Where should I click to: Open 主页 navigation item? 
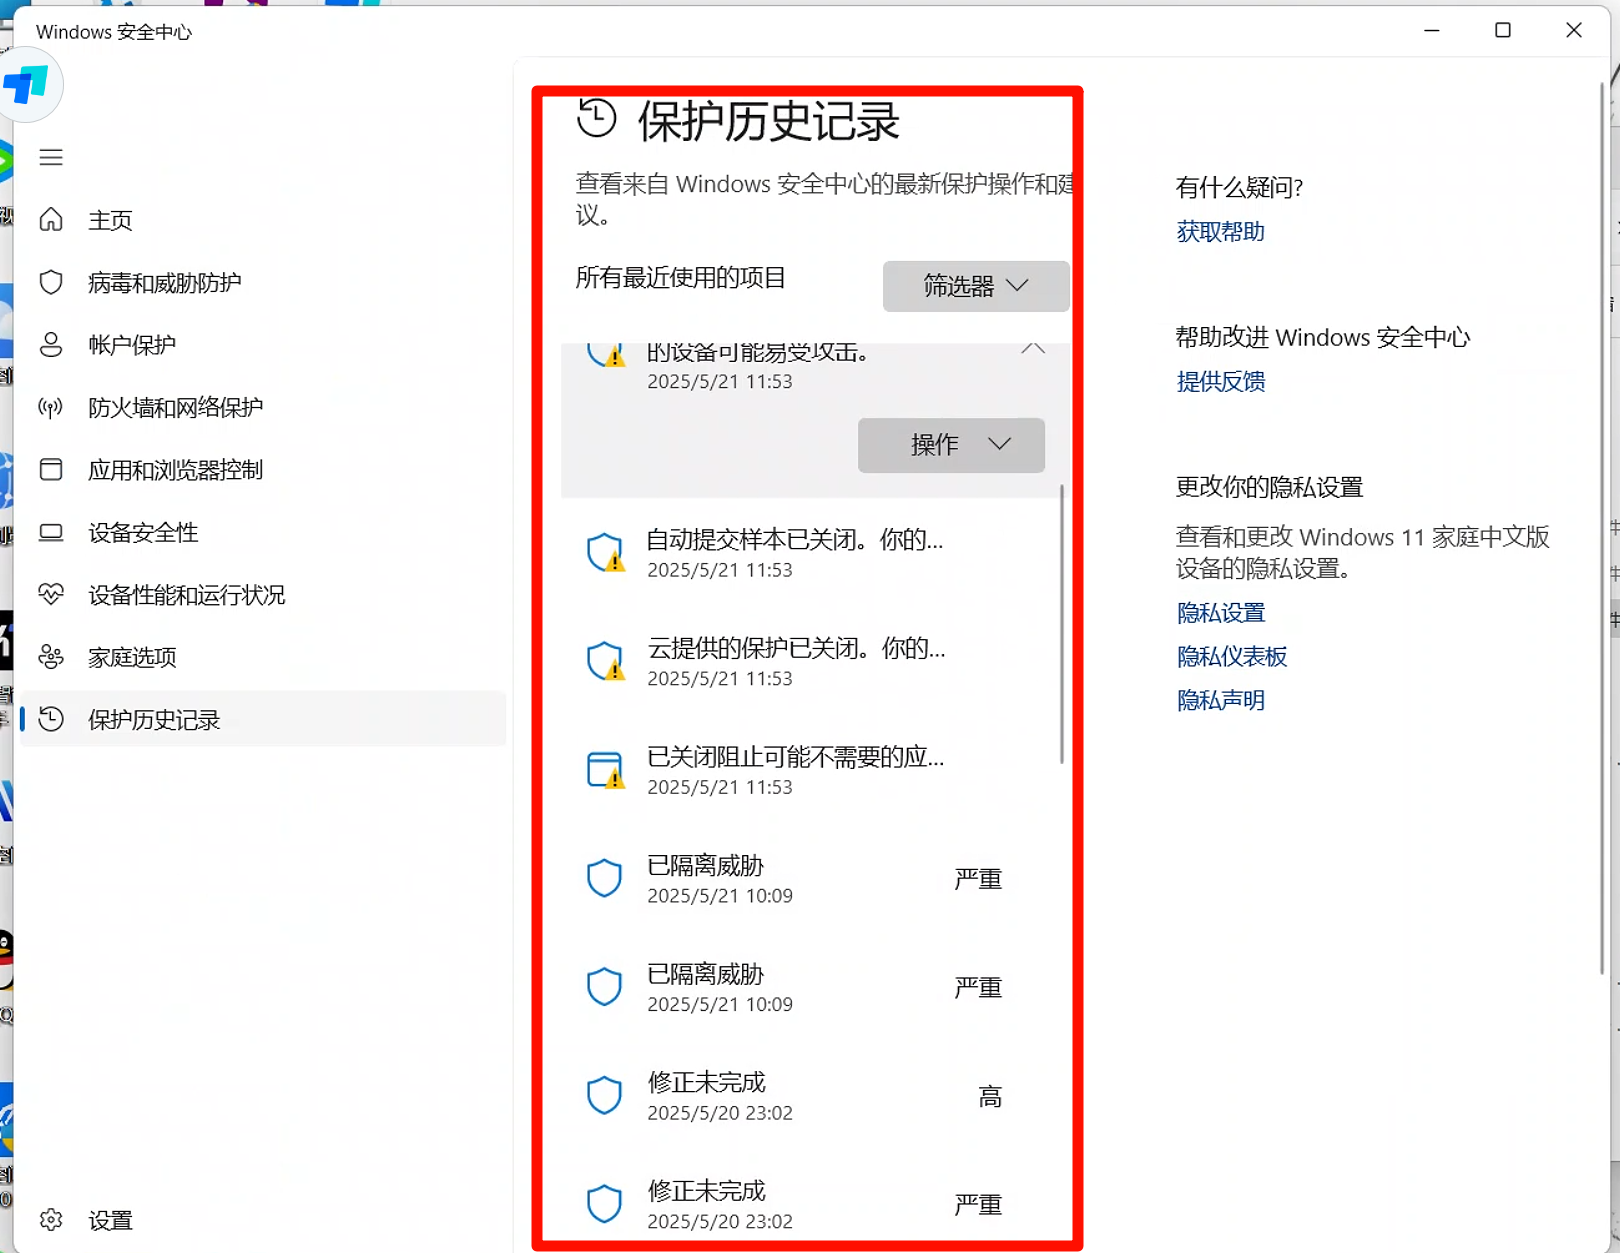tap(263, 219)
